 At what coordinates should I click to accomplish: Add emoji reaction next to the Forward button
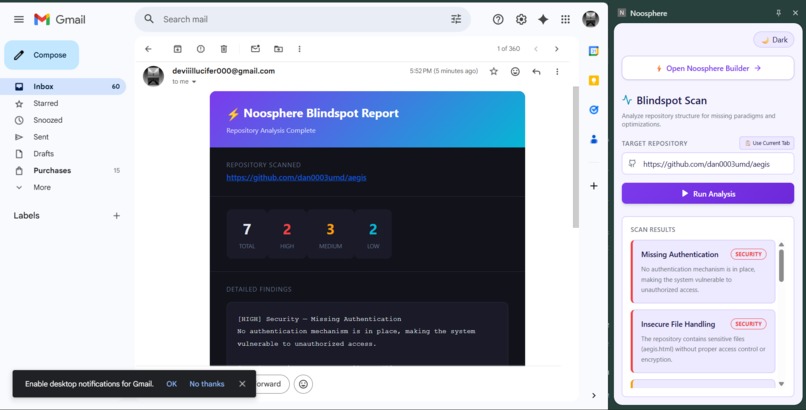tap(303, 384)
